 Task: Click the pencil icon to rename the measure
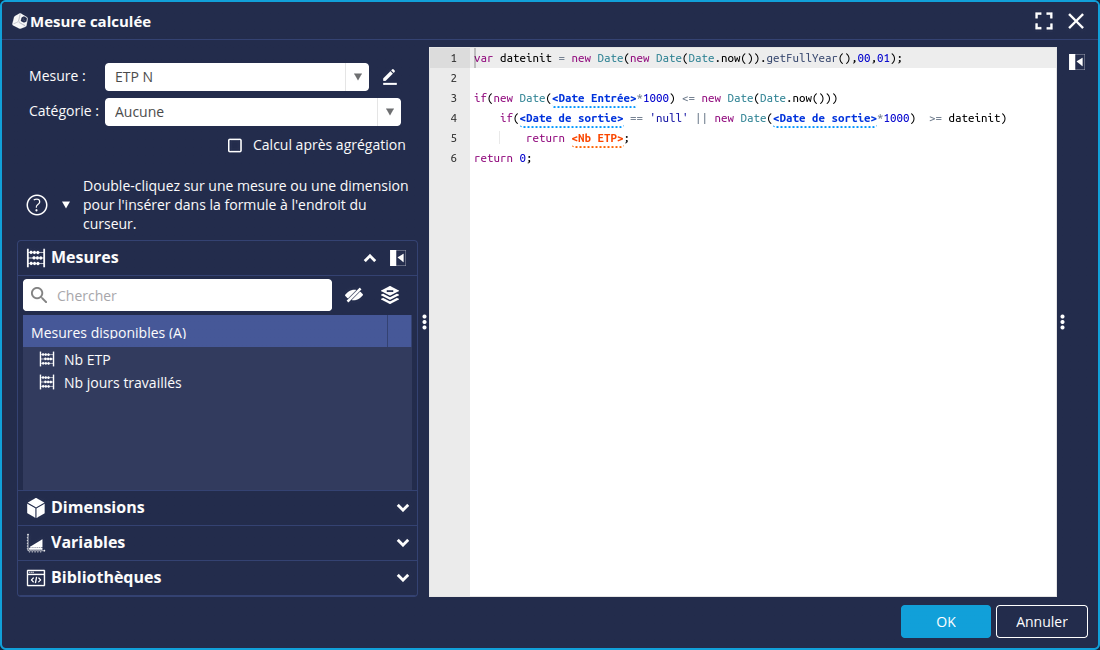pos(389,77)
